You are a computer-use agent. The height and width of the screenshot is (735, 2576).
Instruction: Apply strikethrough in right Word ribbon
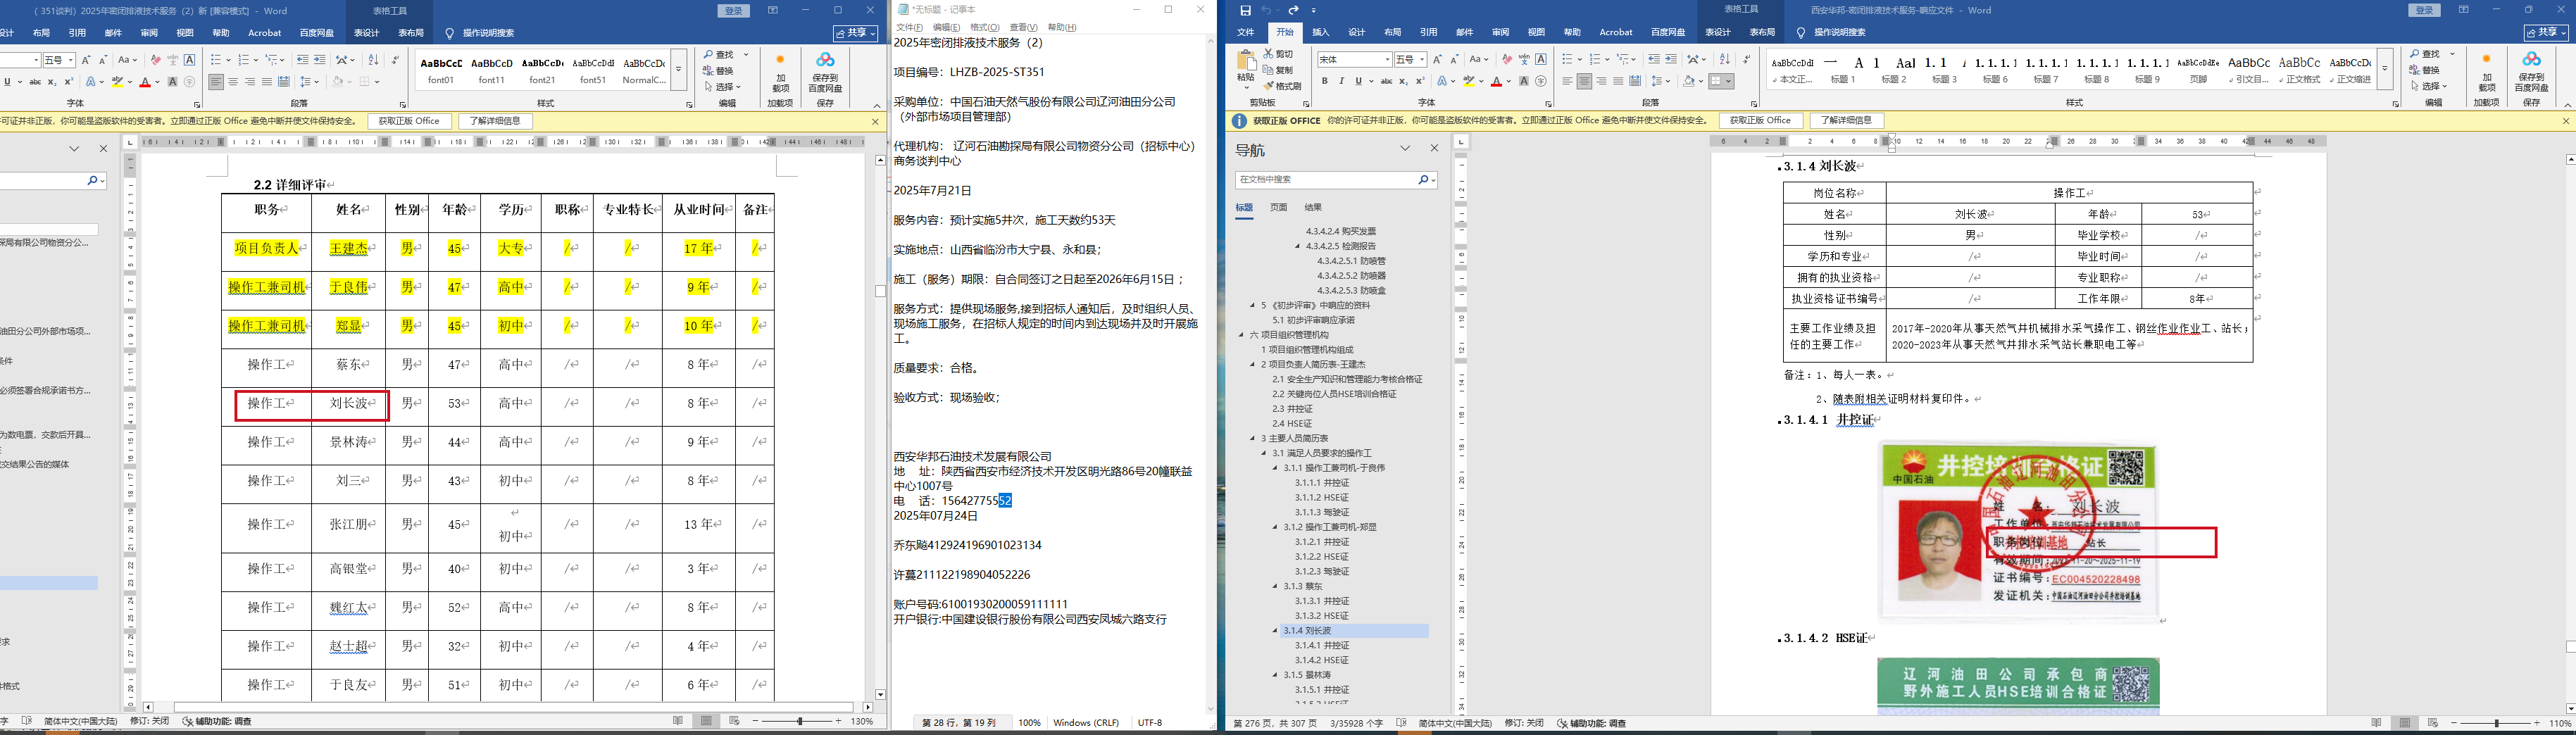pyautogui.click(x=1387, y=81)
